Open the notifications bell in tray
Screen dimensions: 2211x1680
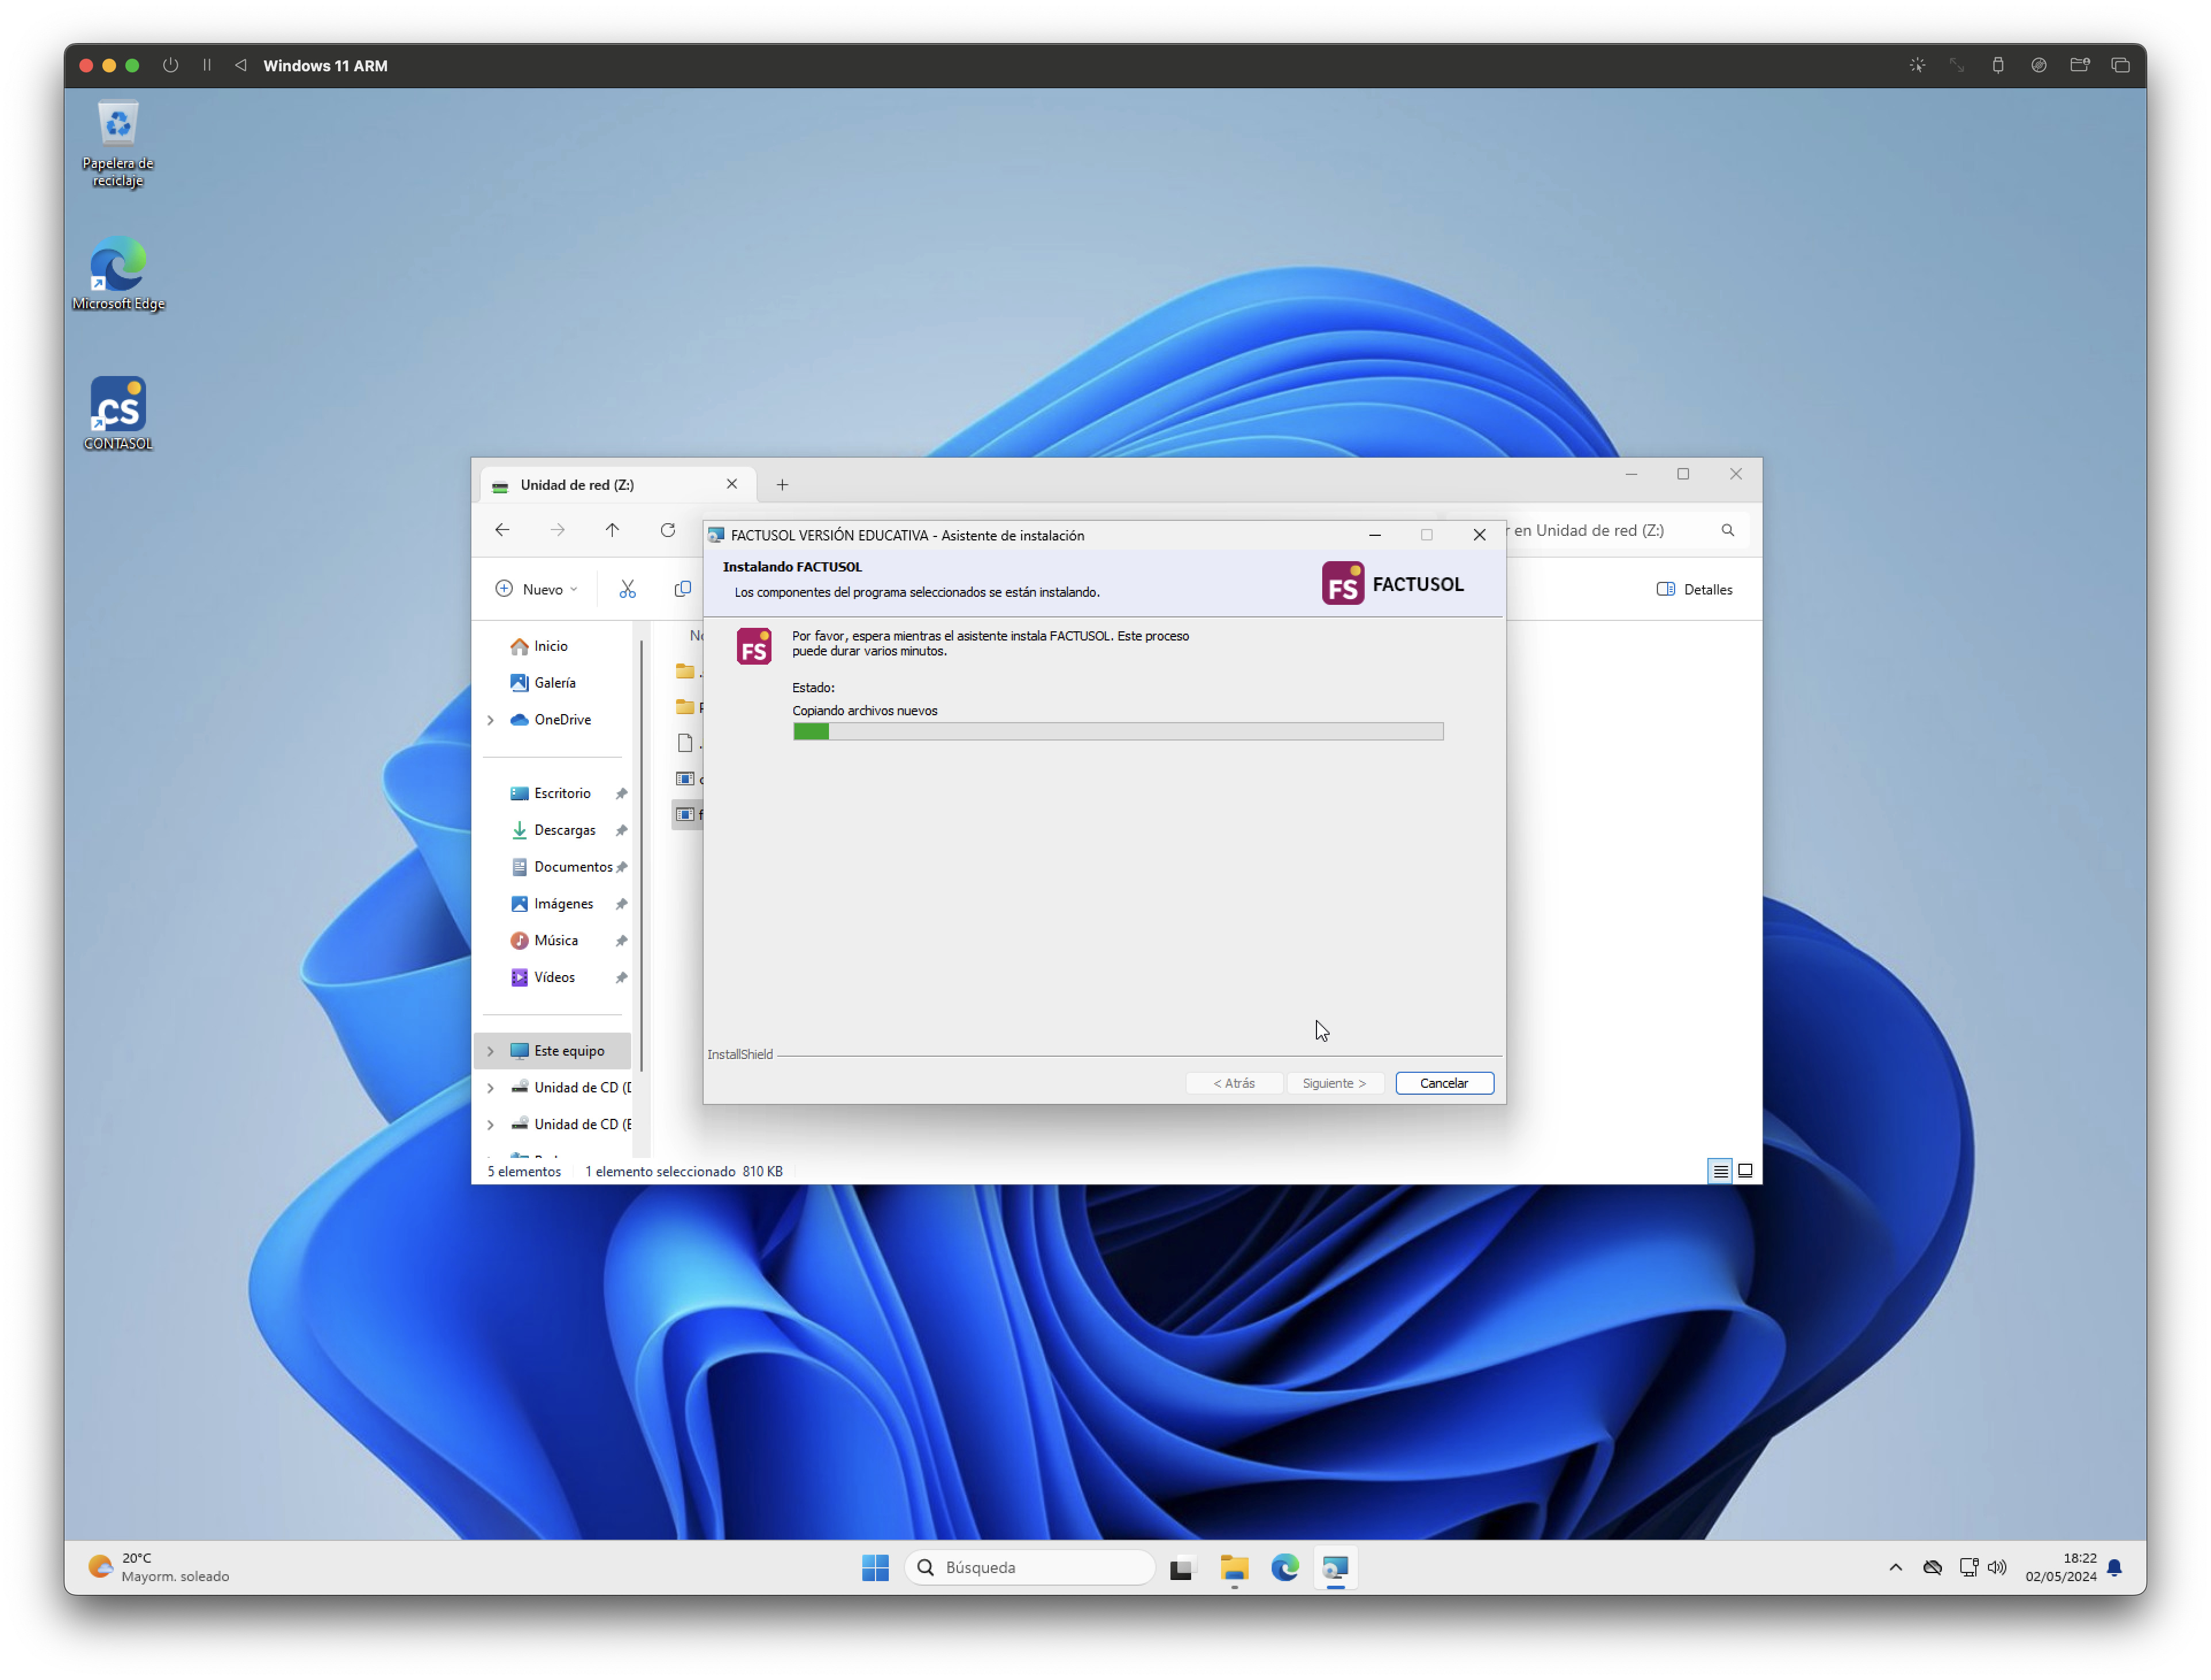click(2114, 1567)
